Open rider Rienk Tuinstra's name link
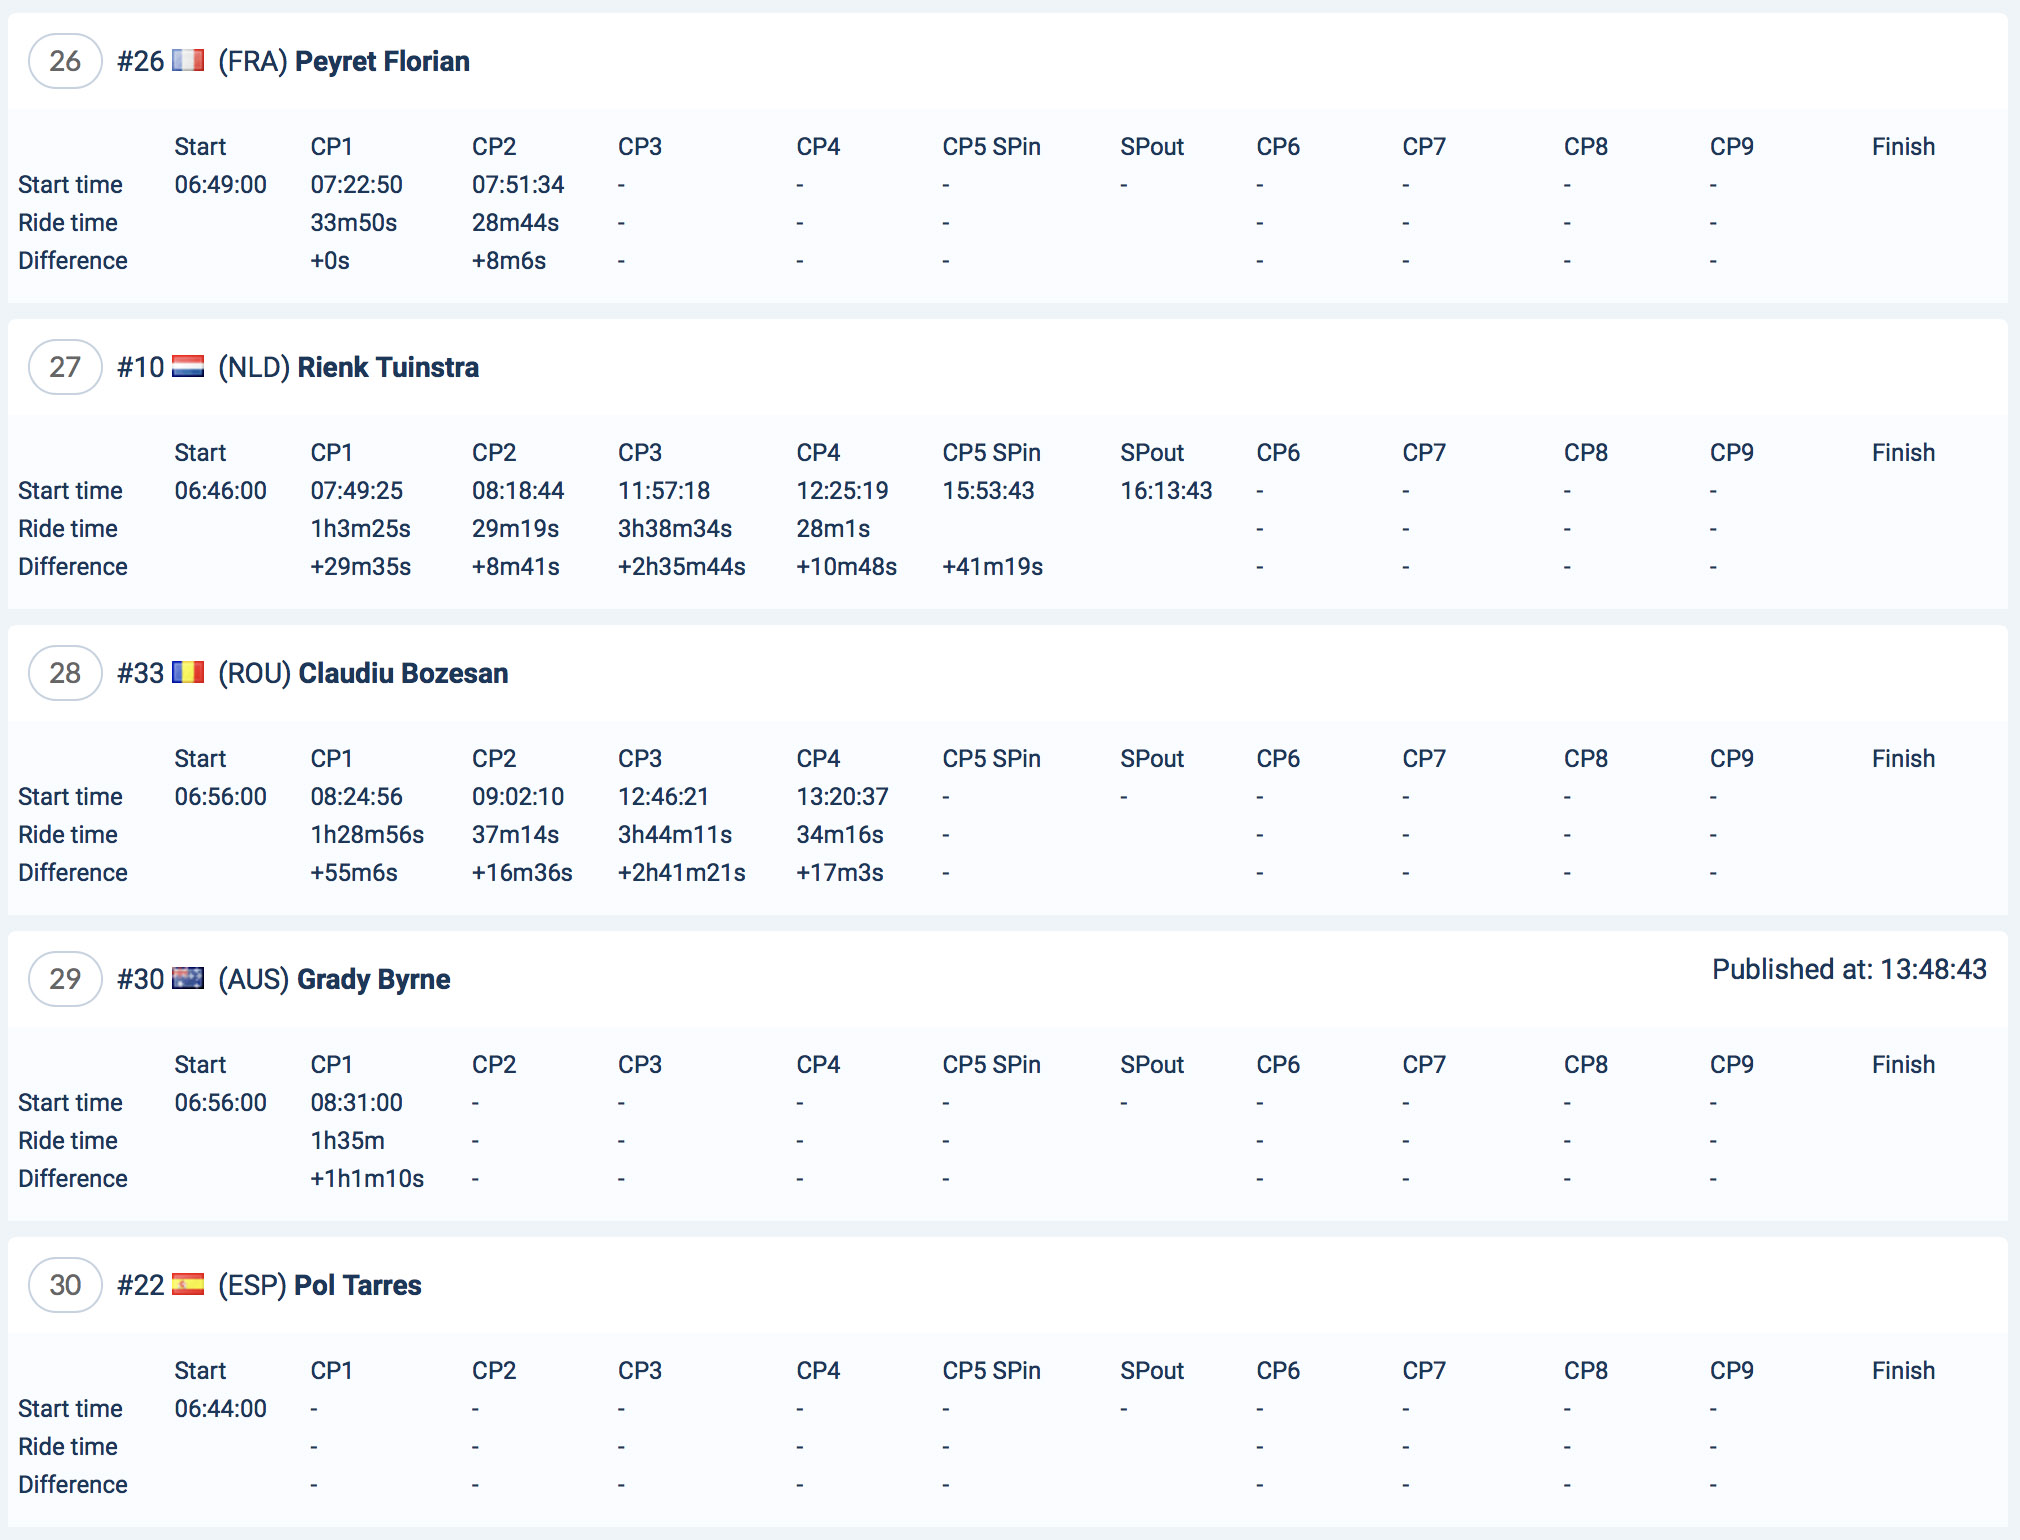Screen dimensions: 2020x1540 [x=388, y=367]
